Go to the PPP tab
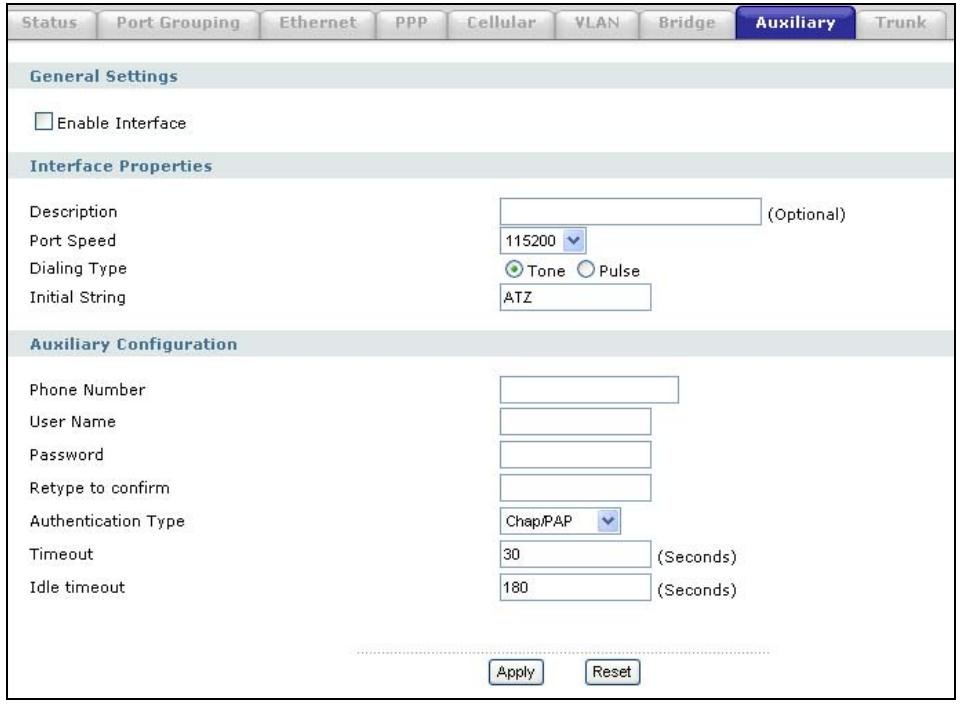Viewport: 962px width, 704px height. pos(411,23)
